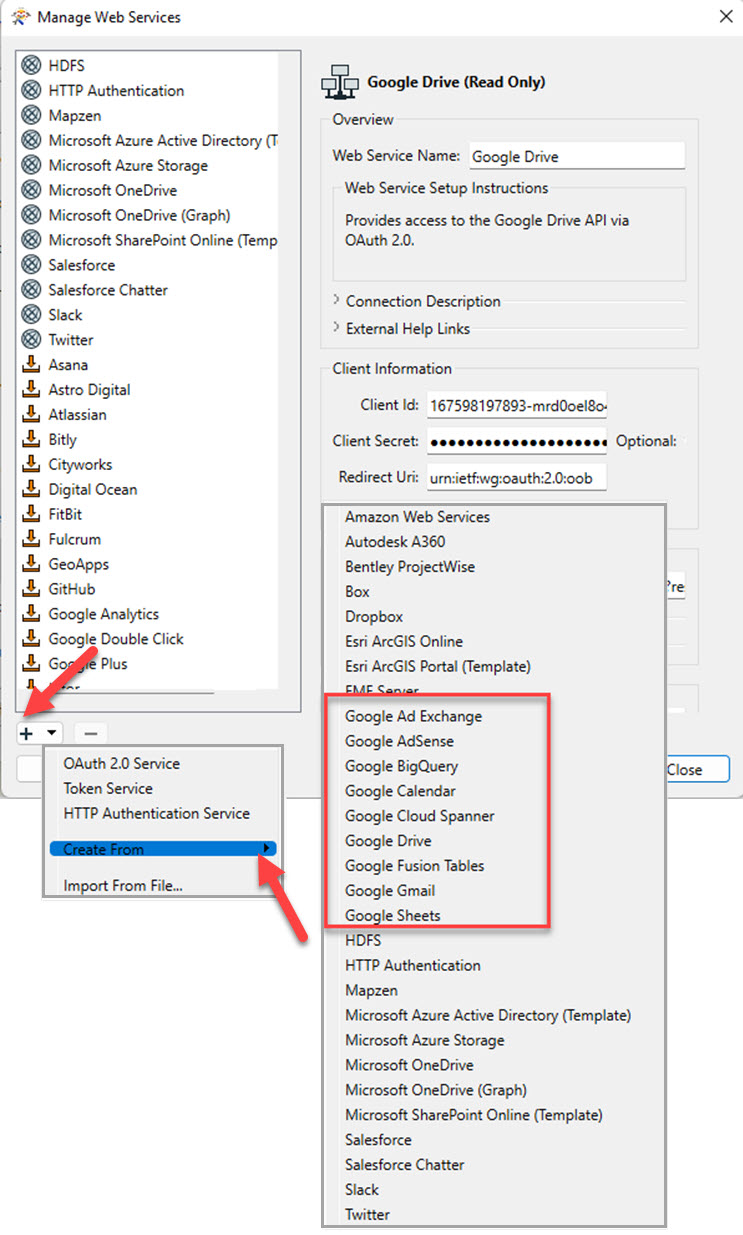Select HTTP Authentication in service list
This screenshot has height=1235, width=743.
pyautogui.click(x=116, y=90)
